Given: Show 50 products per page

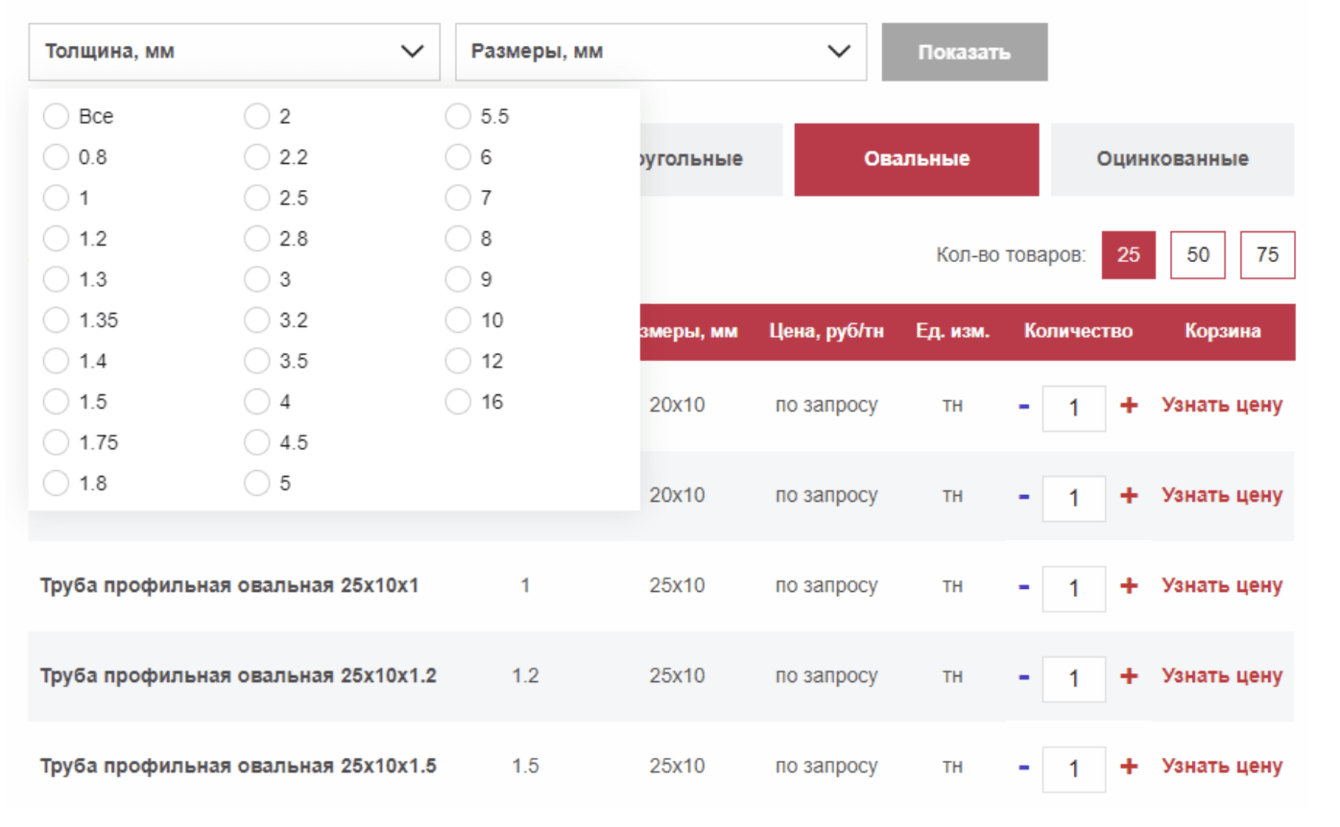Looking at the screenshot, I should [1197, 255].
